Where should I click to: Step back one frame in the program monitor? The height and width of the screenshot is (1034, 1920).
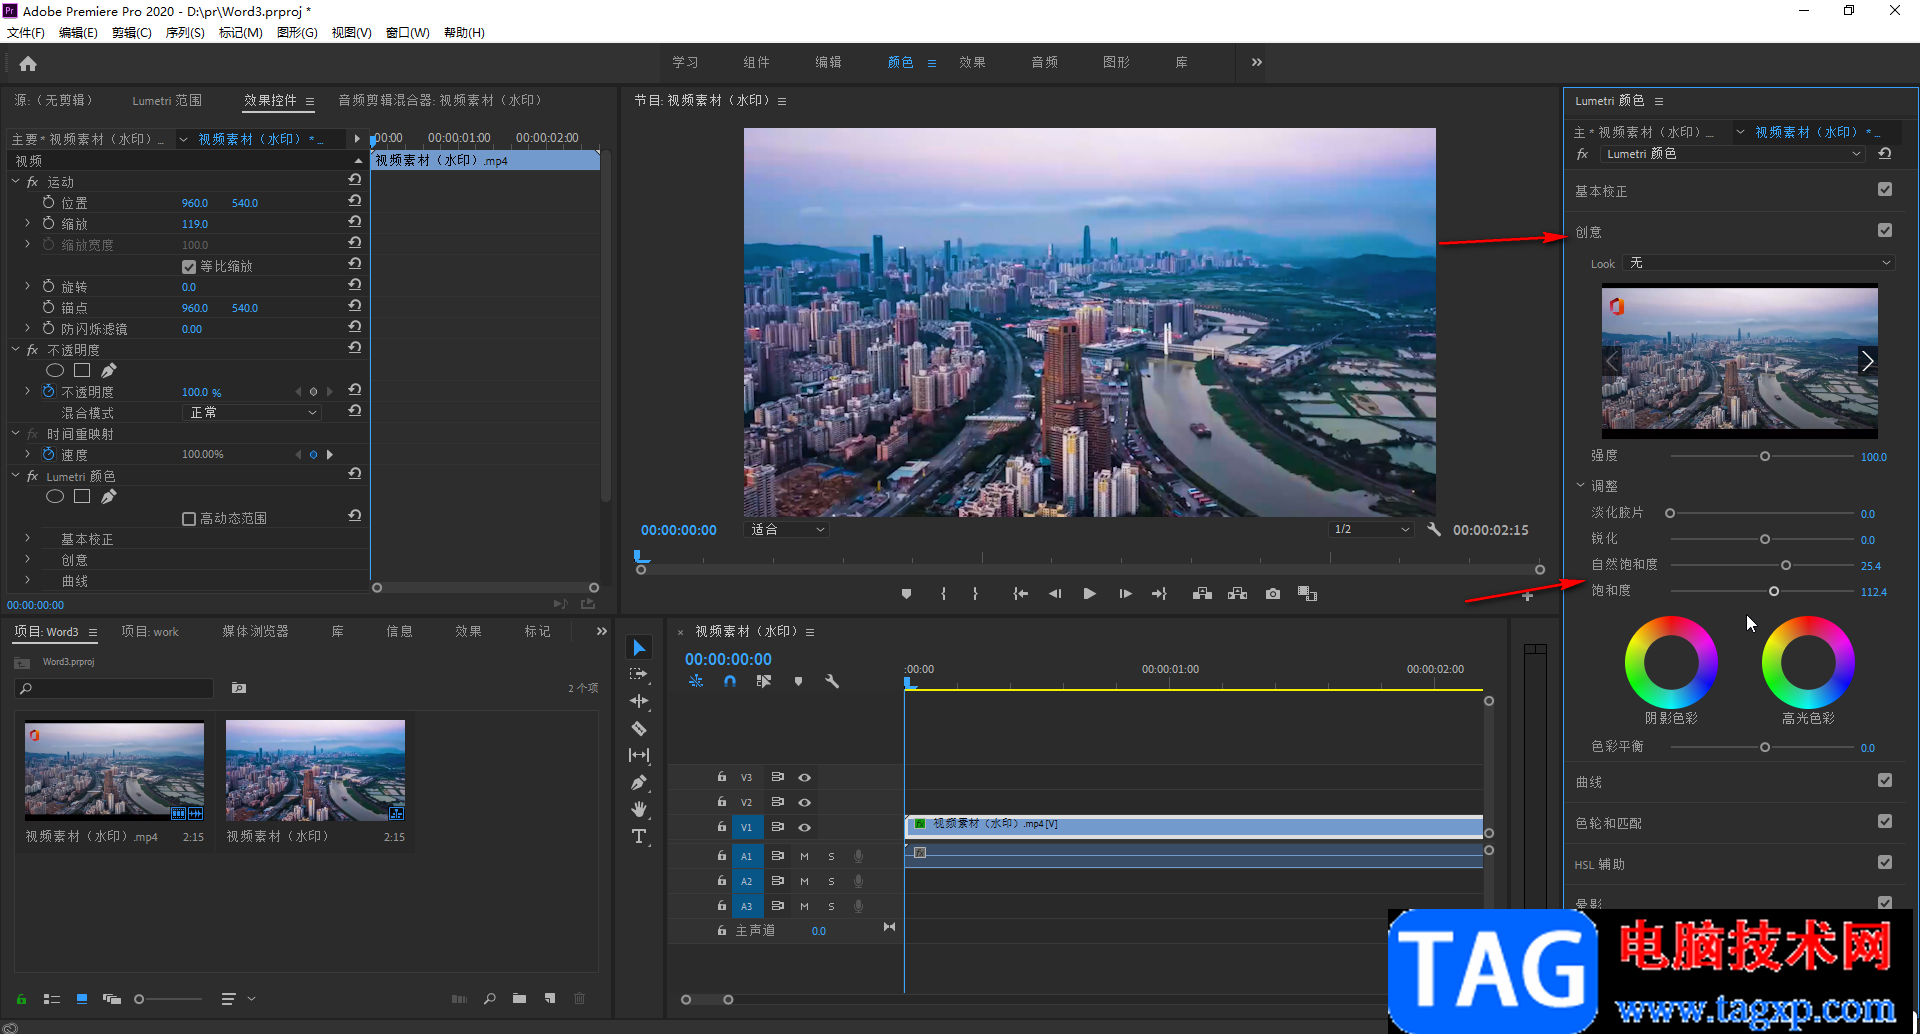pos(1055,594)
